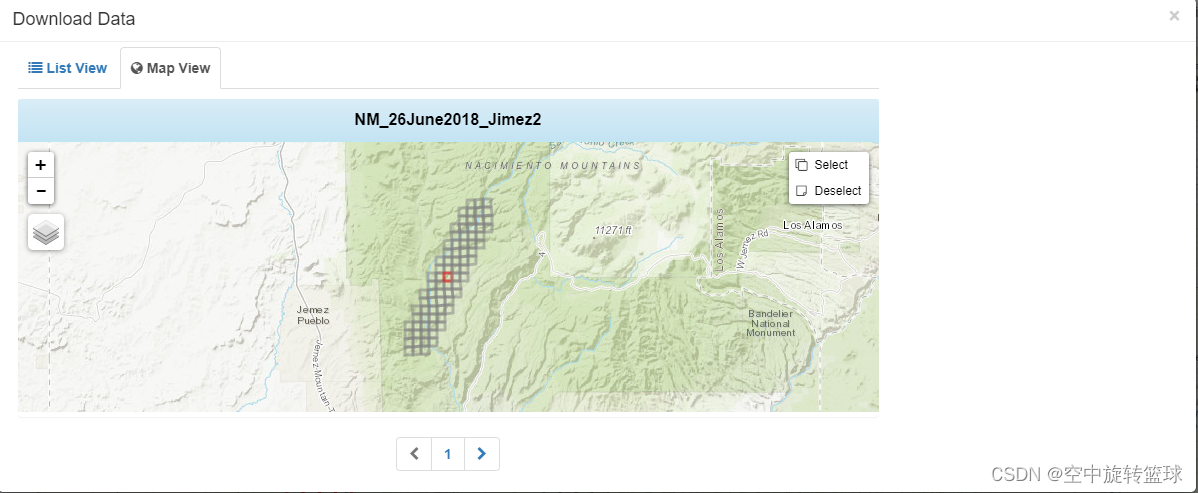
Task: Click the Jemez Pueblo map label
Action: tap(313, 316)
